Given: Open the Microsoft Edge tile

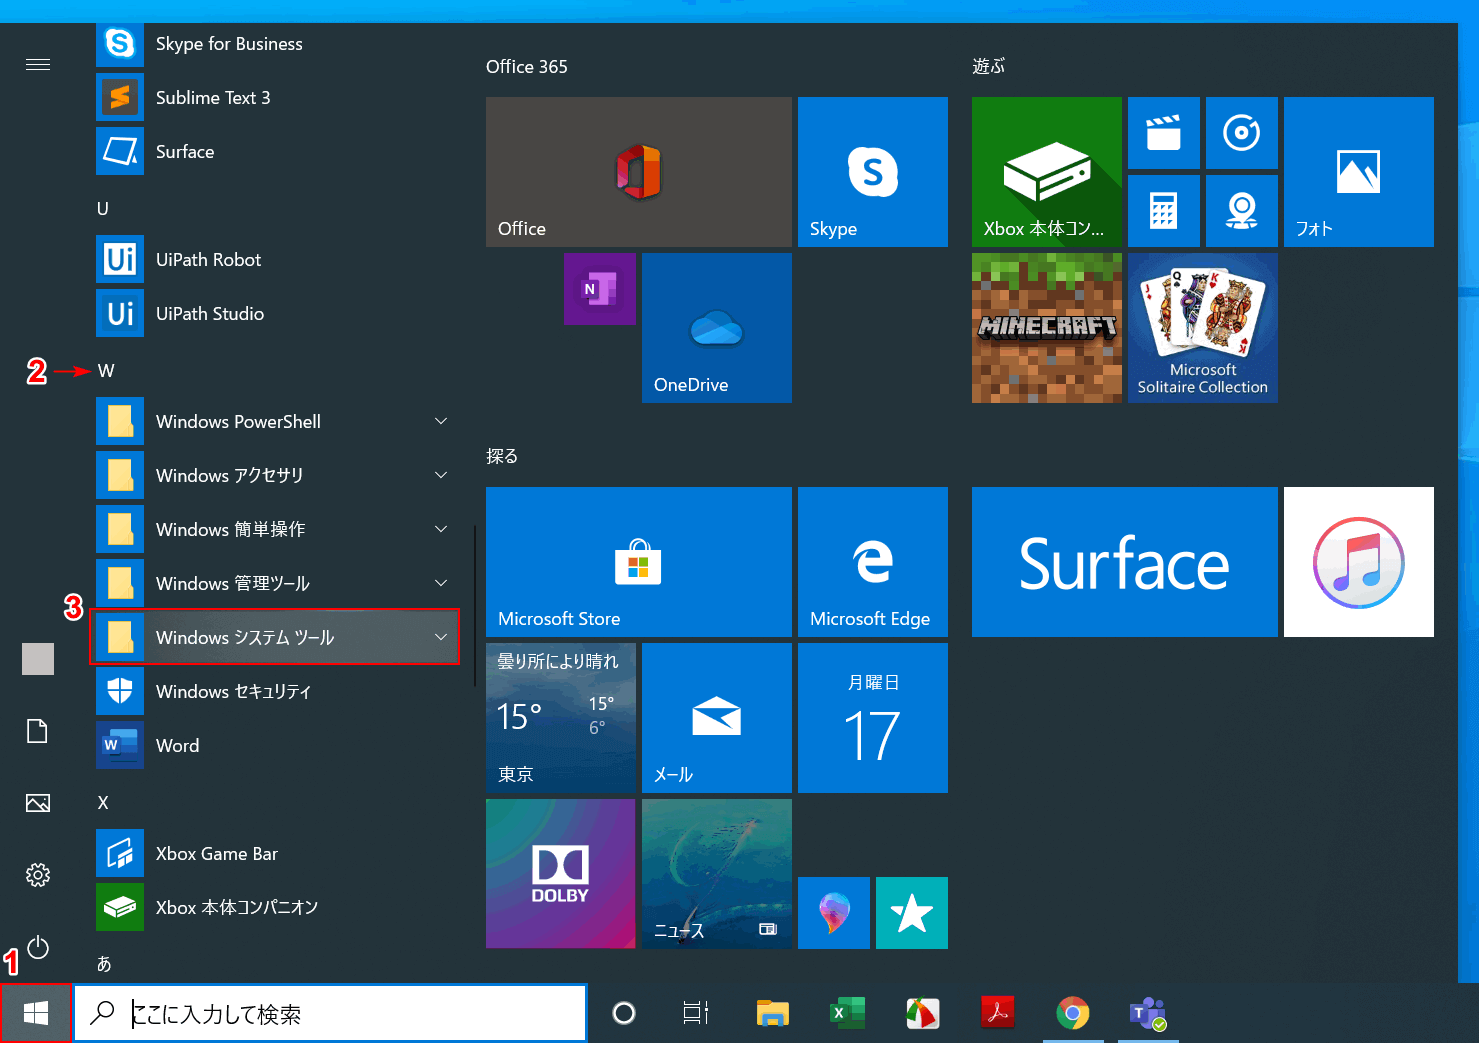Looking at the screenshot, I should point(872,562).
